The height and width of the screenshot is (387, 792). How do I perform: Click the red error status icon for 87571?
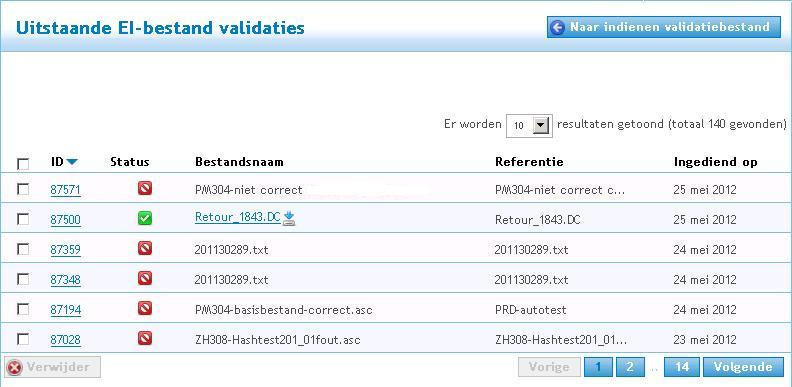[145, 189]
